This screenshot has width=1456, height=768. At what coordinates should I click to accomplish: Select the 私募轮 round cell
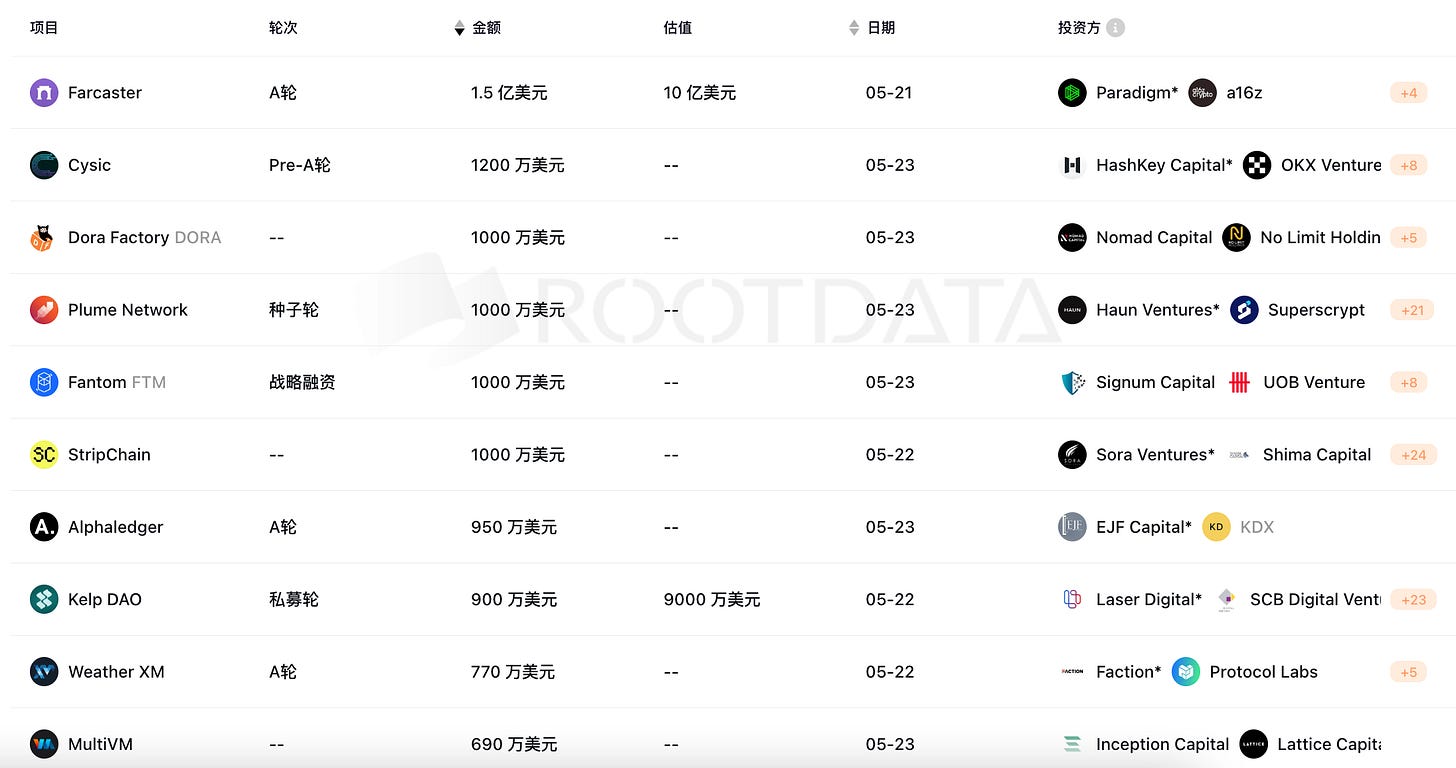294,599
